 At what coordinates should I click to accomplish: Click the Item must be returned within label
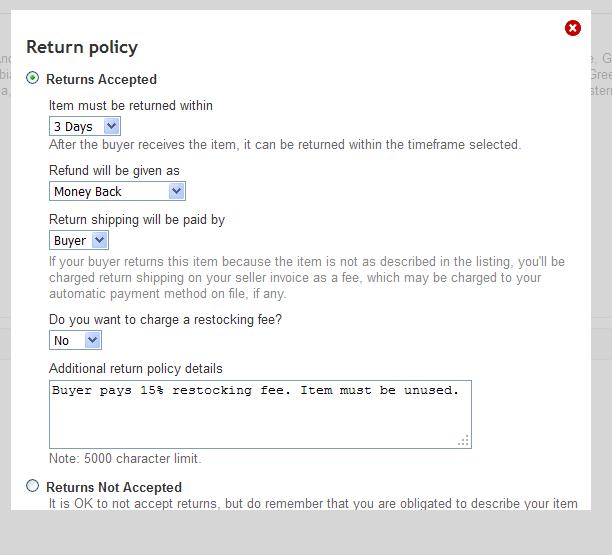[131, 105]
